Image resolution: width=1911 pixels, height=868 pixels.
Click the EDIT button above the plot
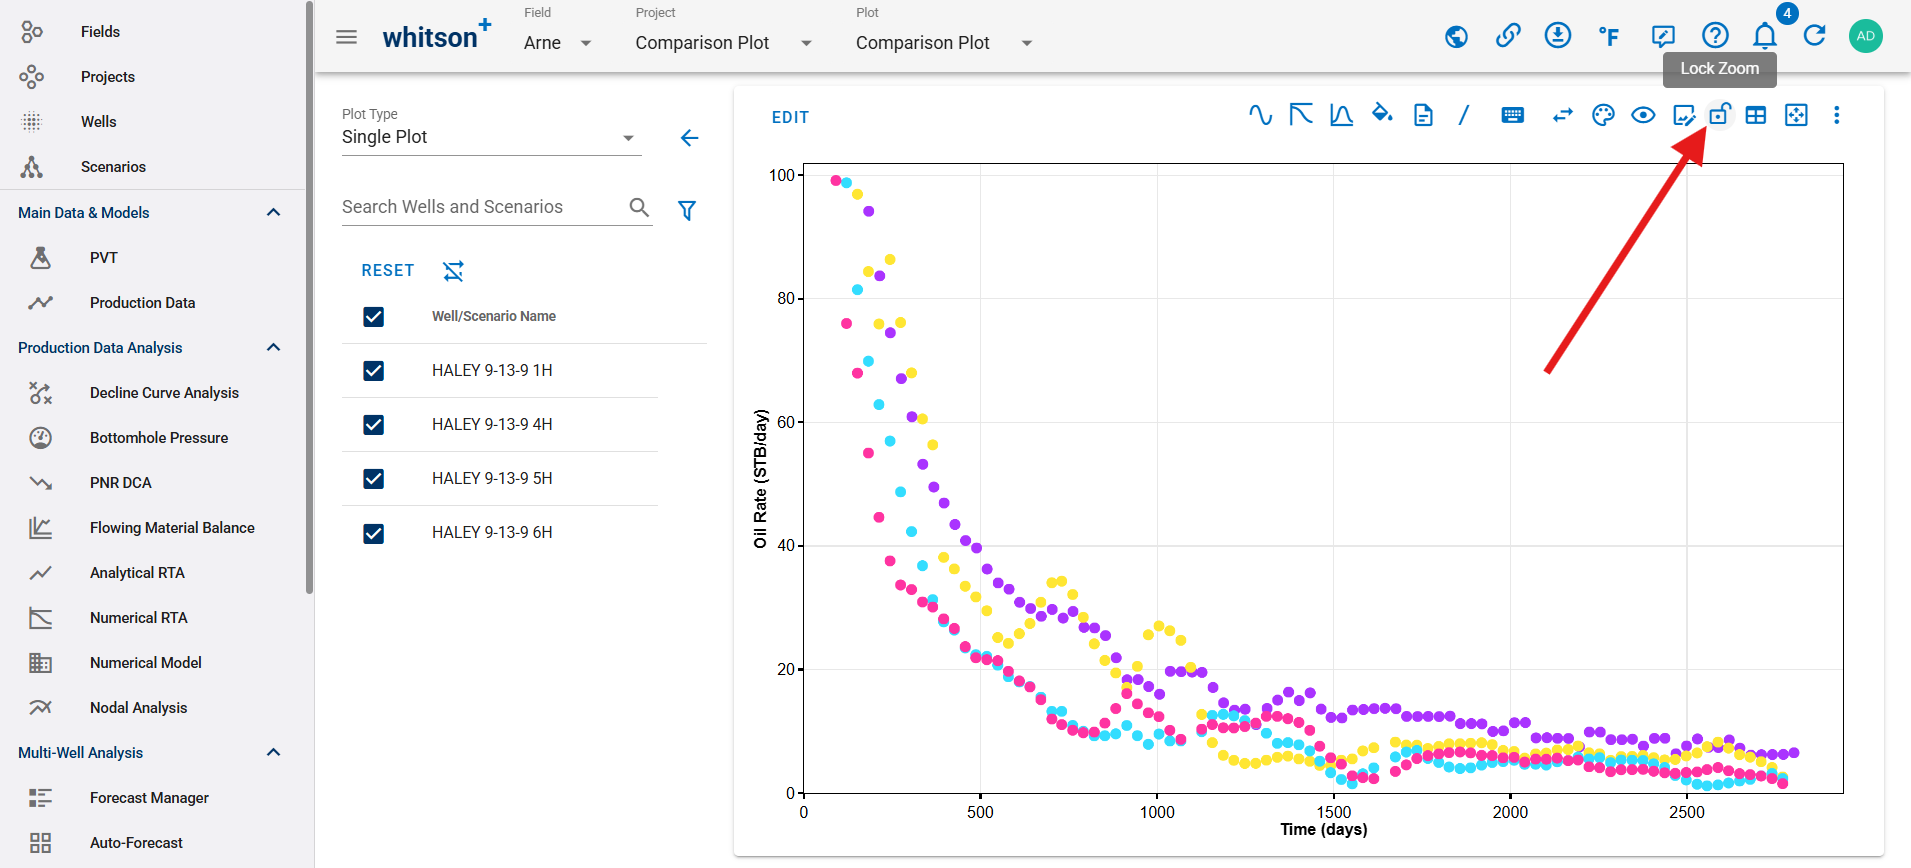point(790,117)
